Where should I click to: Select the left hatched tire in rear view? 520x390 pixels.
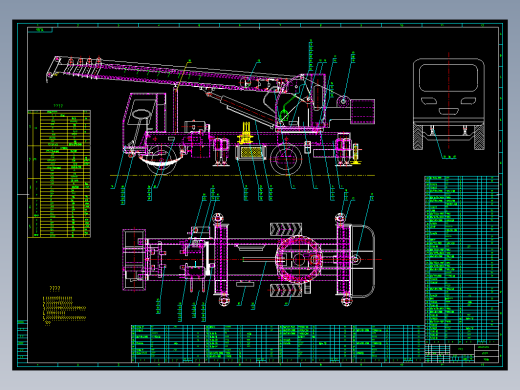coord(418,137)
